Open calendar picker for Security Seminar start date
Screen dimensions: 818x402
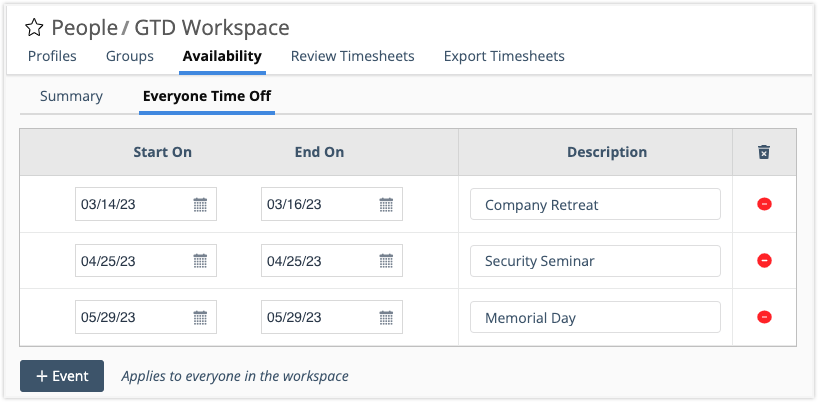point(200,262)
